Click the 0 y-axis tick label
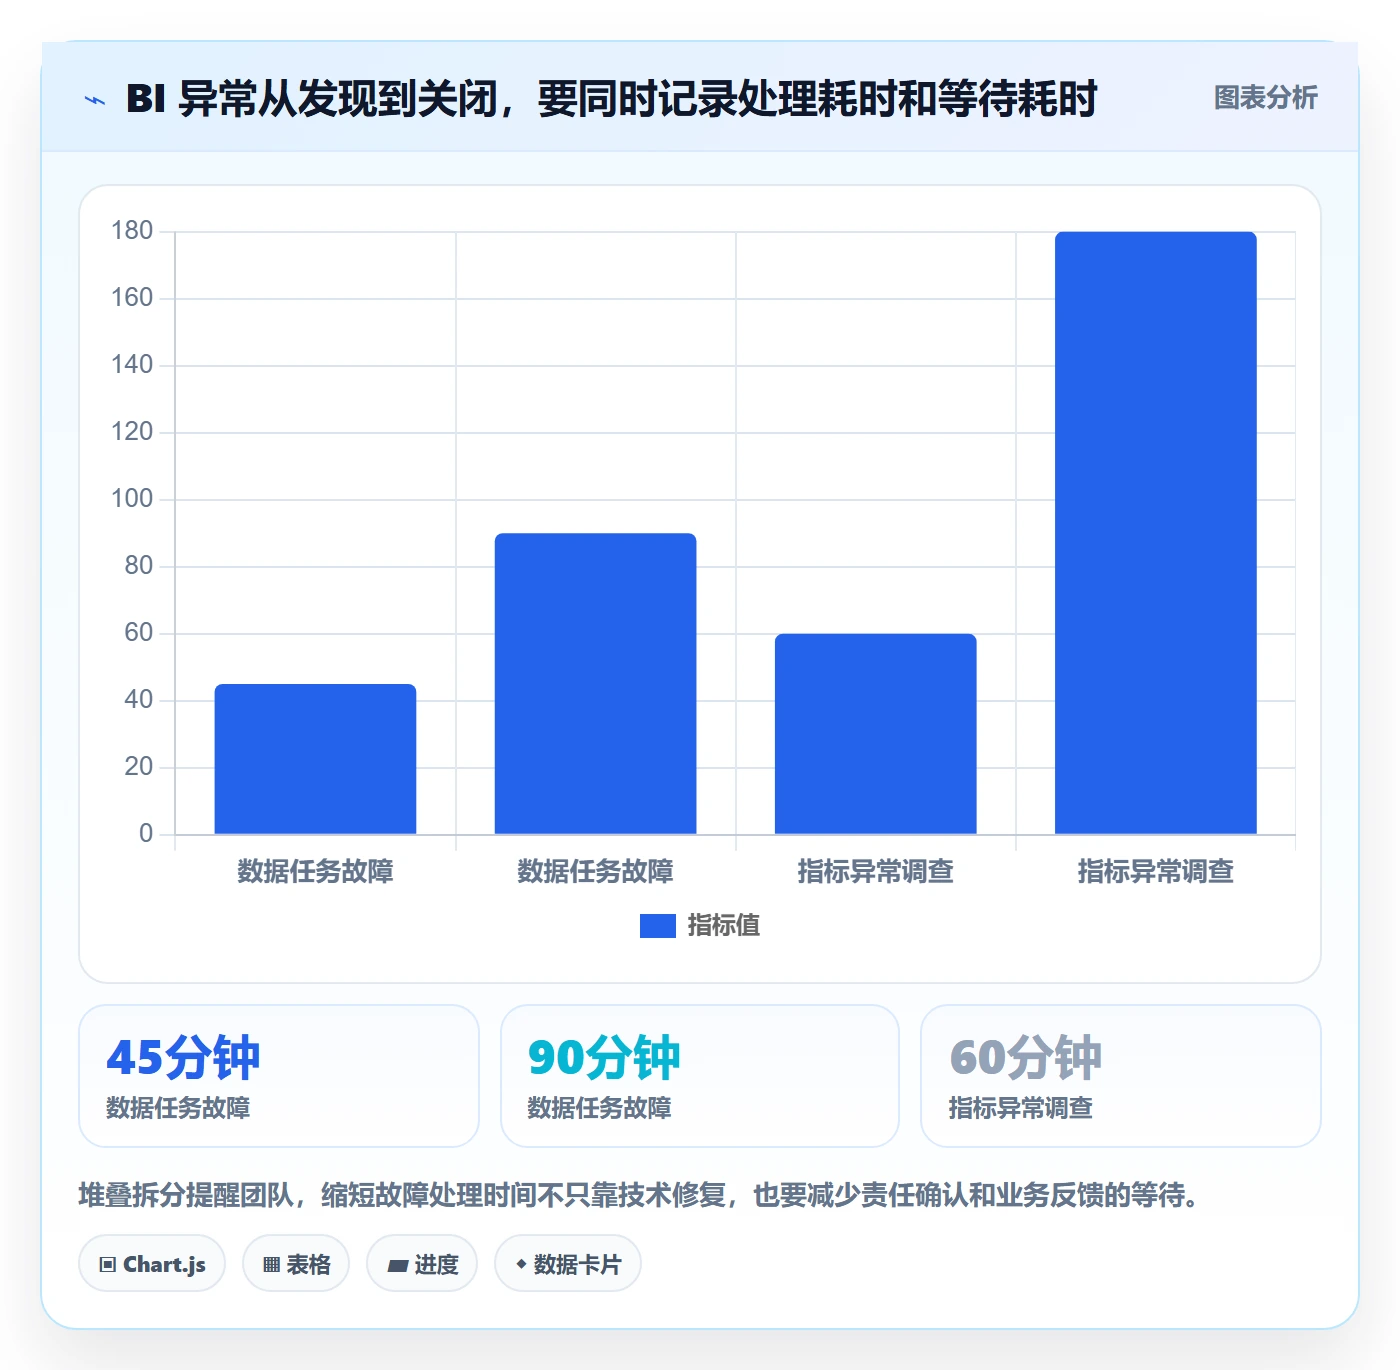Viewport: 1400px width, 1370px height. pyautogui.click(x=146, y=834)
